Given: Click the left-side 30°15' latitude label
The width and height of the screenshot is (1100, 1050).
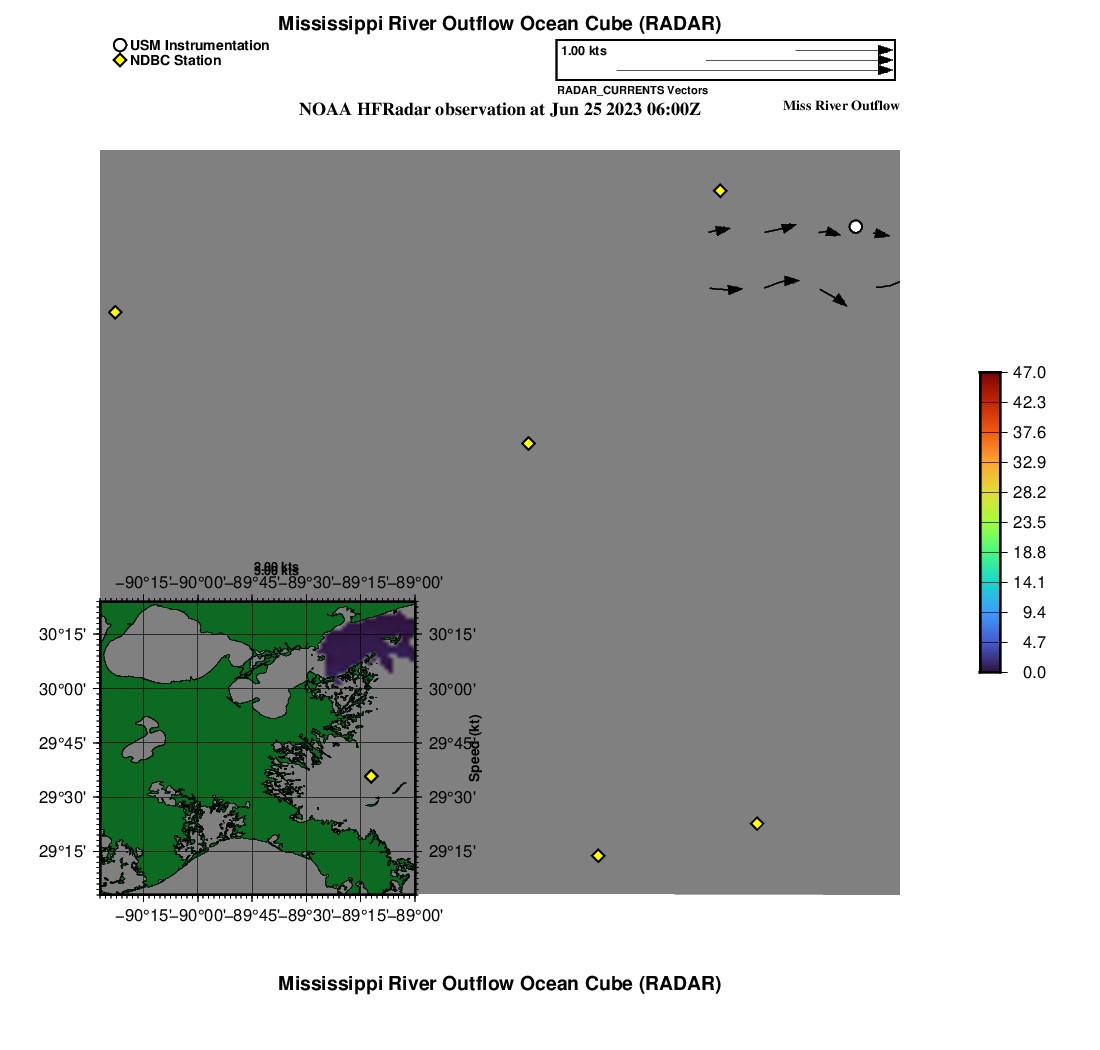Looking at the screenshot, I should (62, 635).
